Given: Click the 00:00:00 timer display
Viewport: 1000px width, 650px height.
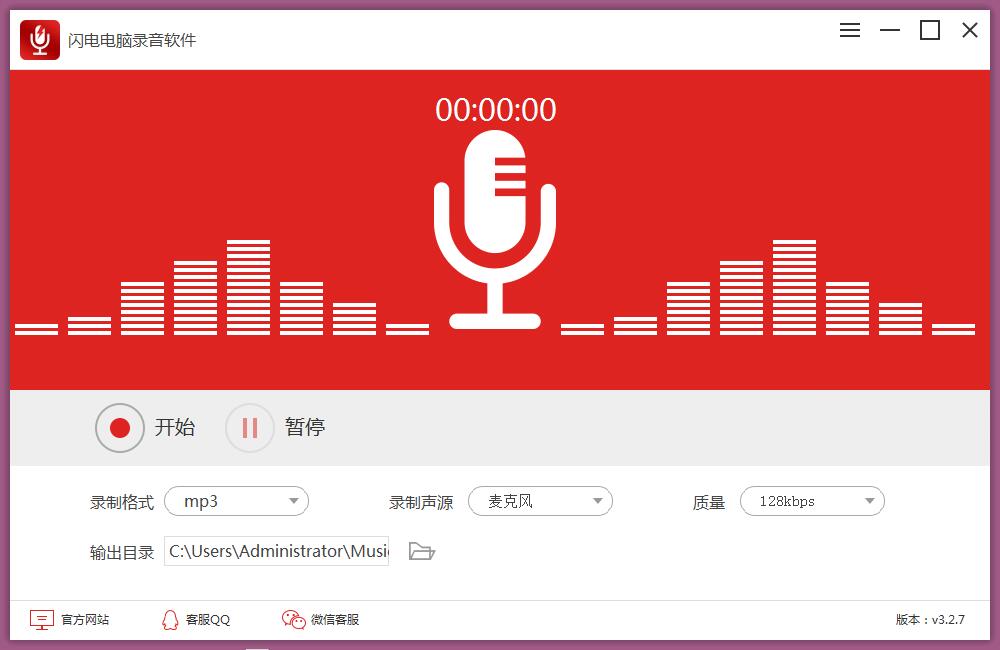Looking at the screenshot, I should (x=497, y=110).
